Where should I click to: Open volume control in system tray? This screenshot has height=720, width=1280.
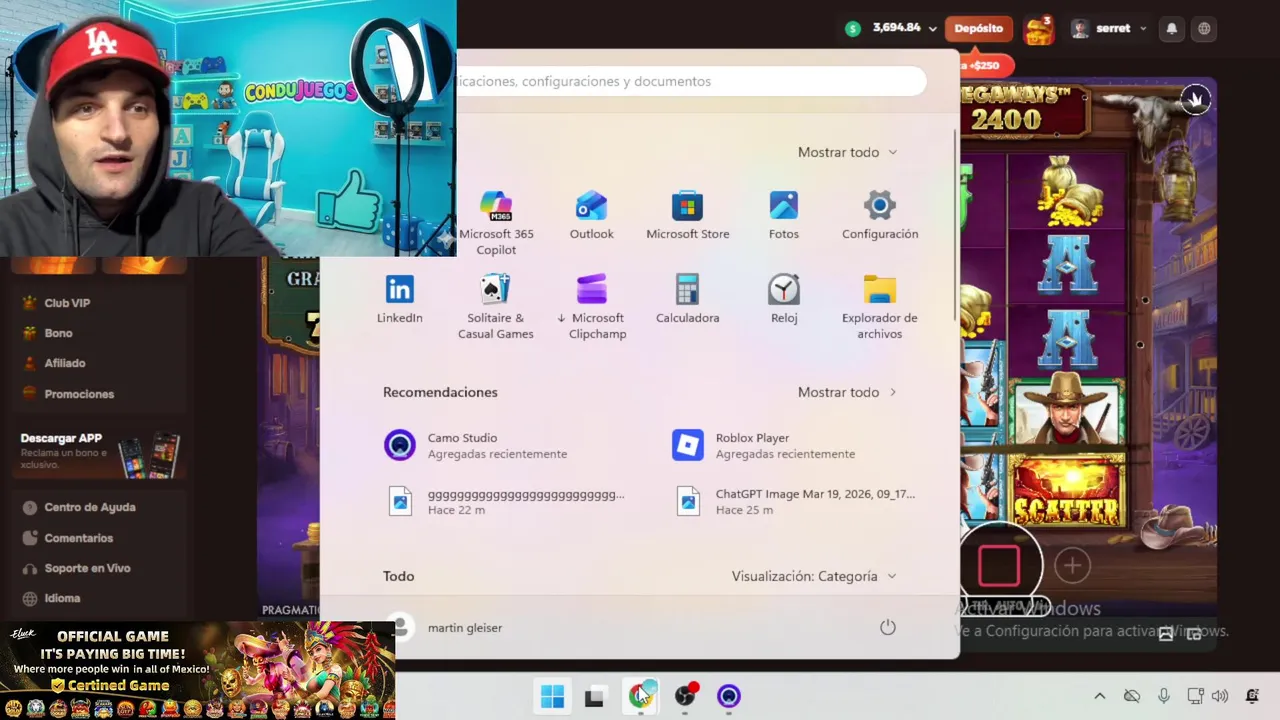pos(1220,696)
